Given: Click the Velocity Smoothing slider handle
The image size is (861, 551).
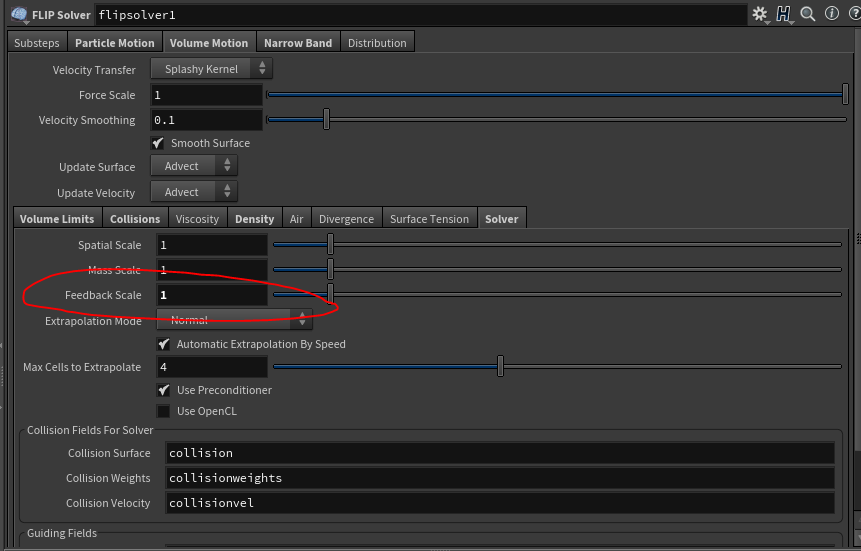Looking at the screenshot, I should [x=326, y=120].
